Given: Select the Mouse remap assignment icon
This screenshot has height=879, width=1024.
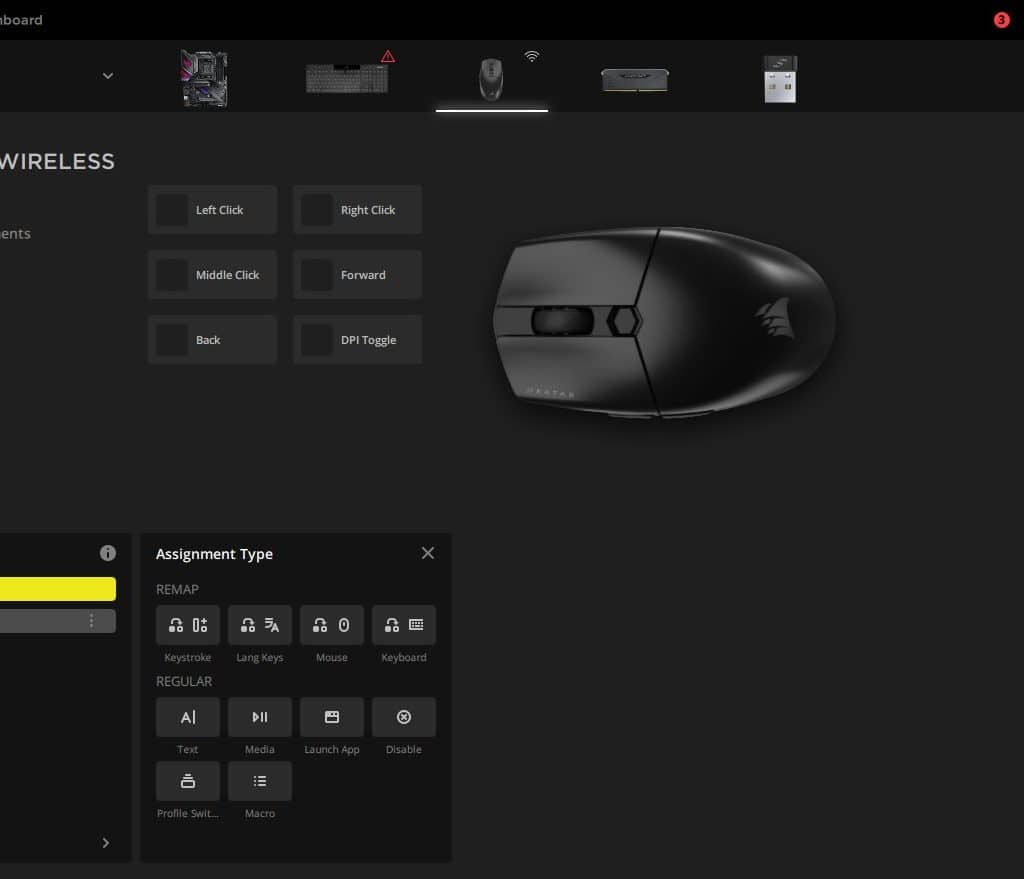Looking at the screenshot, I should click(x=332, y=625).
